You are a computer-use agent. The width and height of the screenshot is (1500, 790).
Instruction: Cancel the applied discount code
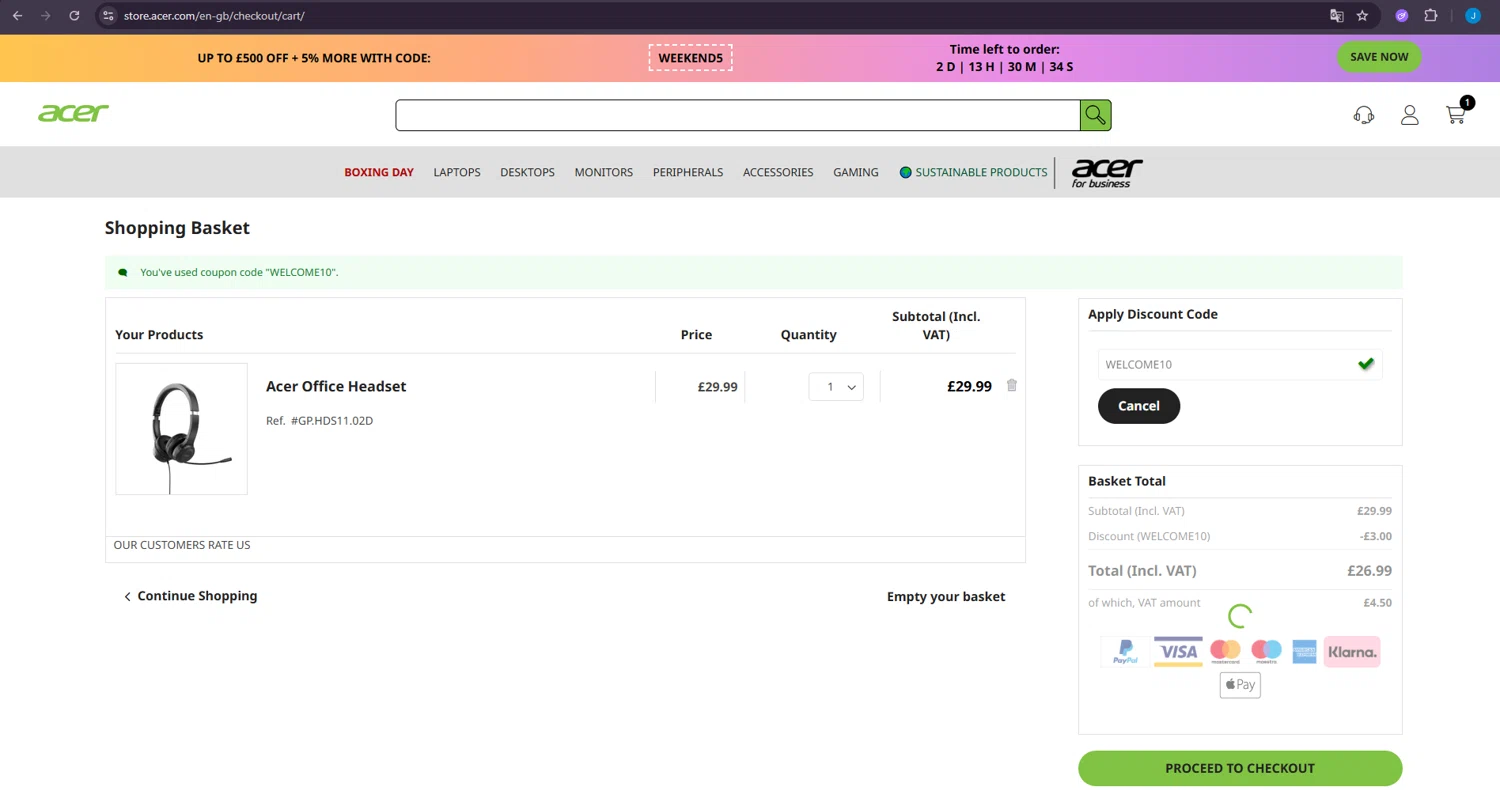click(x=1139, y=406)
